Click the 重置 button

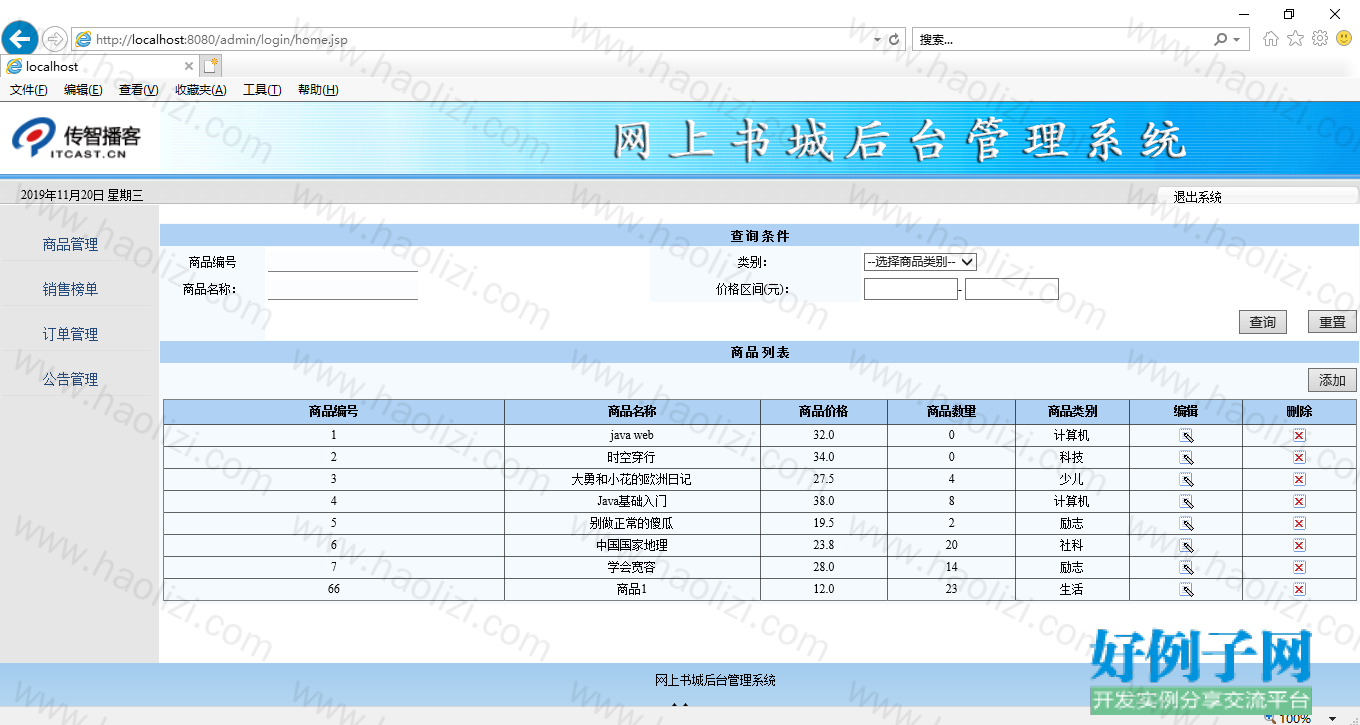click(x=1332, y=322)
